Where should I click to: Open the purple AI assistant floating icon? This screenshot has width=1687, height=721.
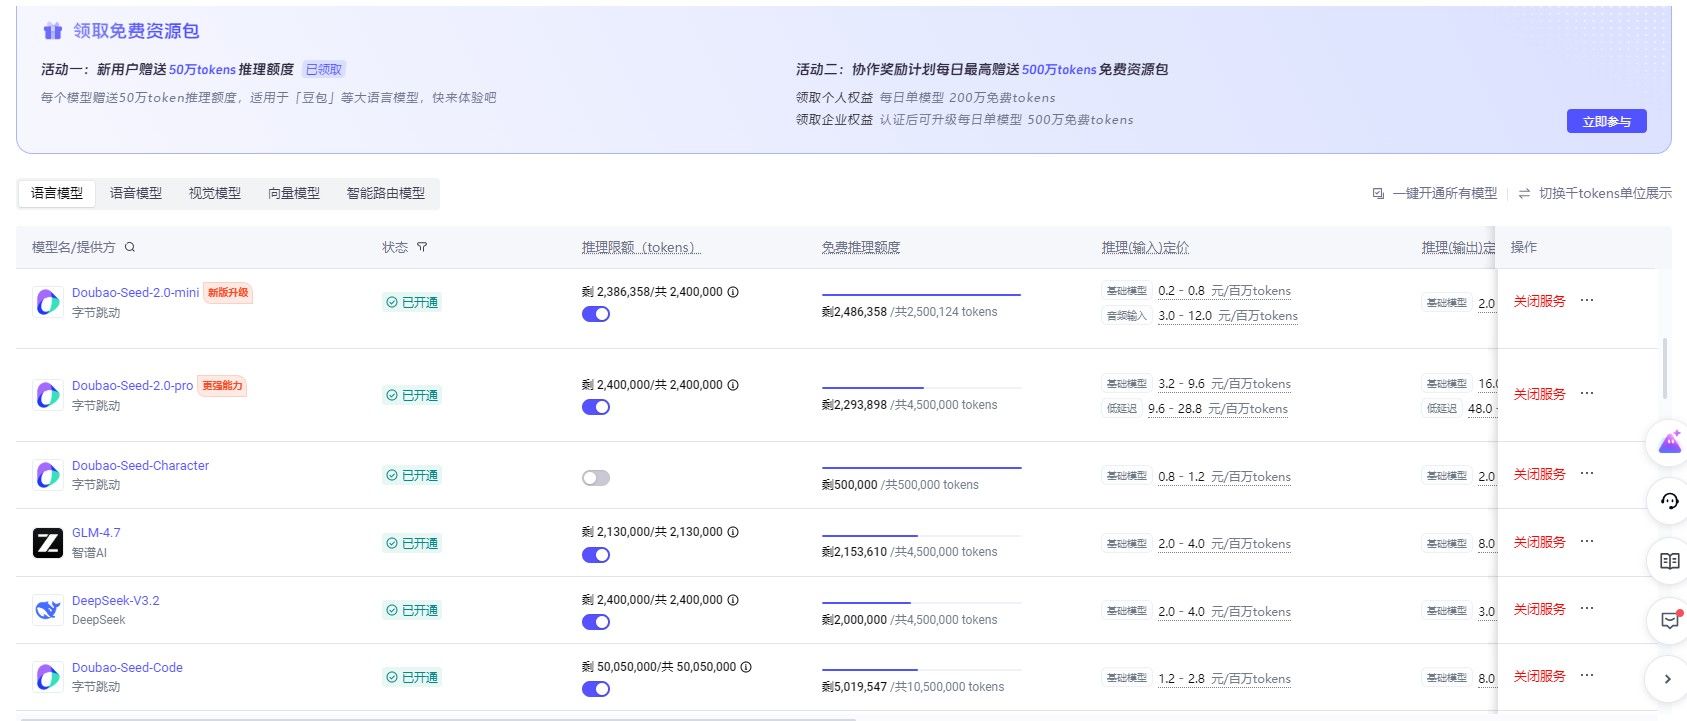tap(1669, 442)
